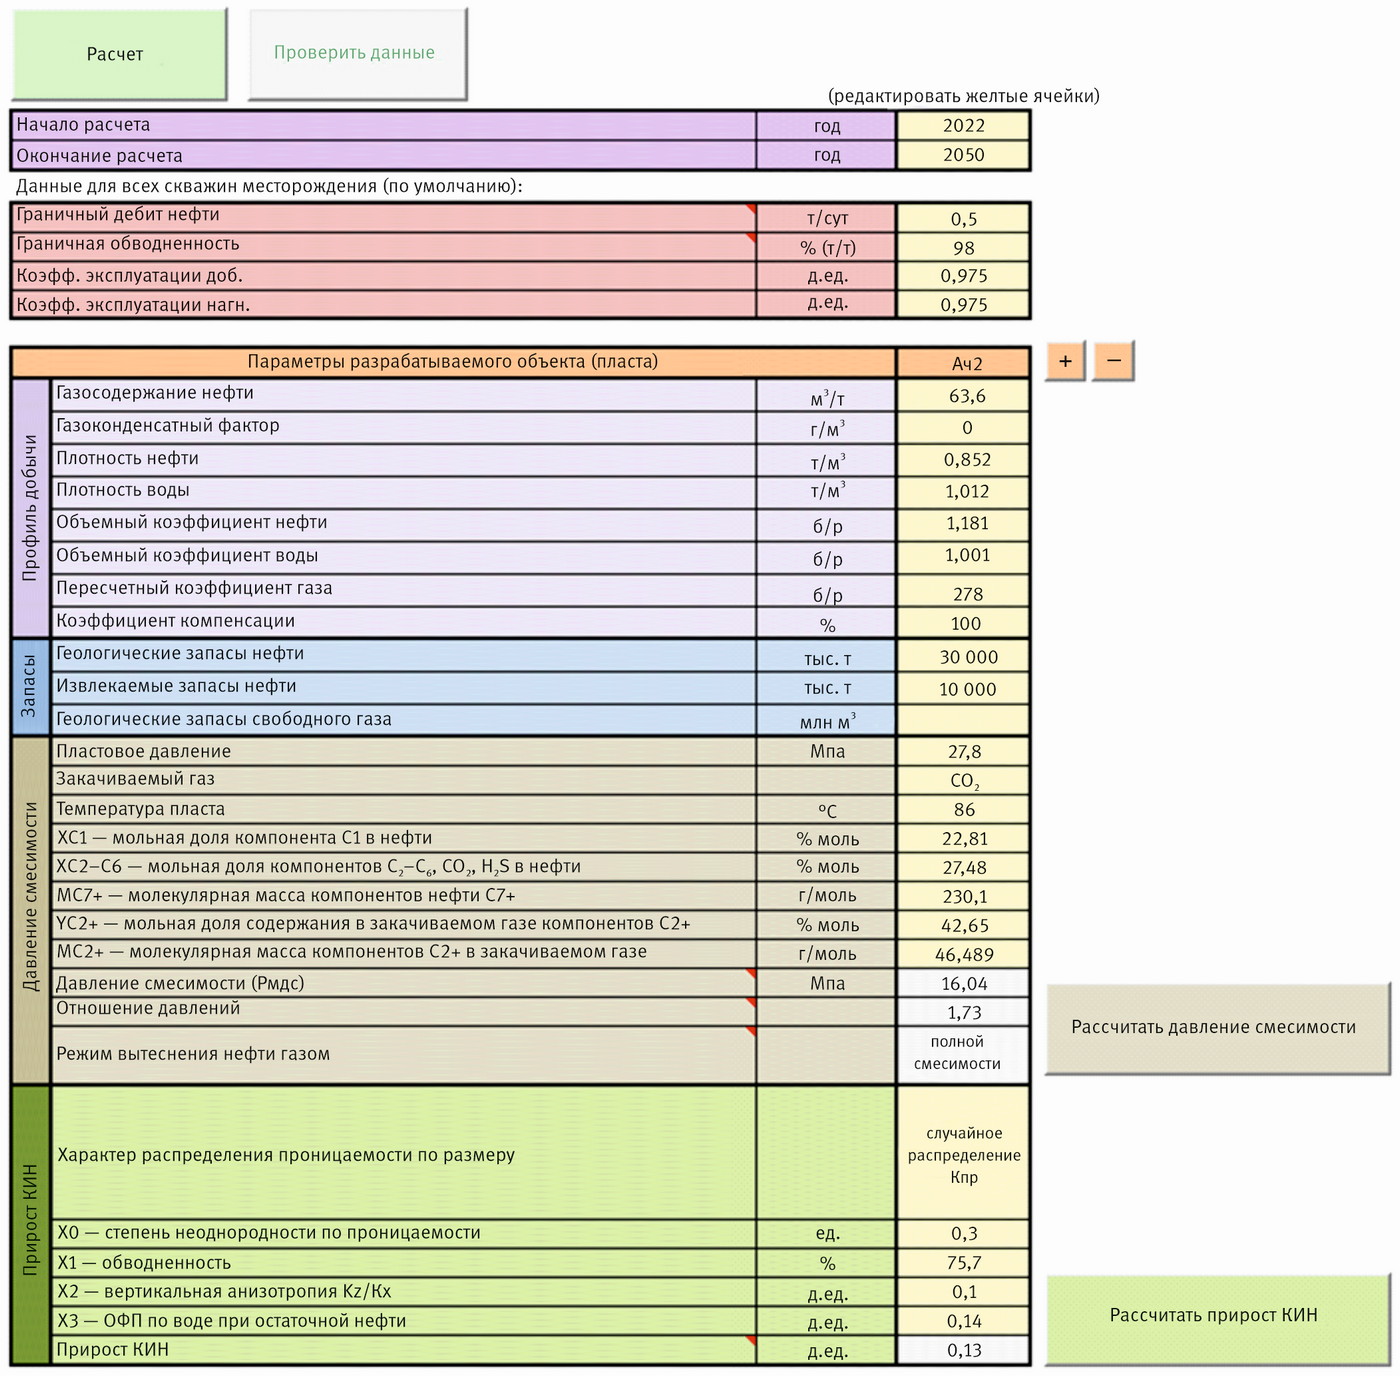Click the Запасы section label
The height and width of the screenshot is (1376, 1400).
click(30, 688)
